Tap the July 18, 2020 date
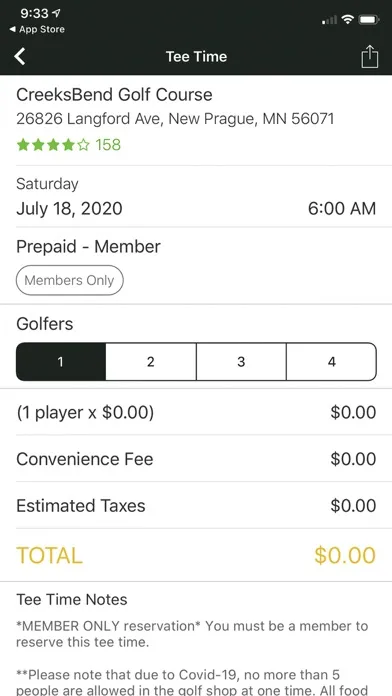This screenshot has width=392, height=696. [x=69, y=209]
